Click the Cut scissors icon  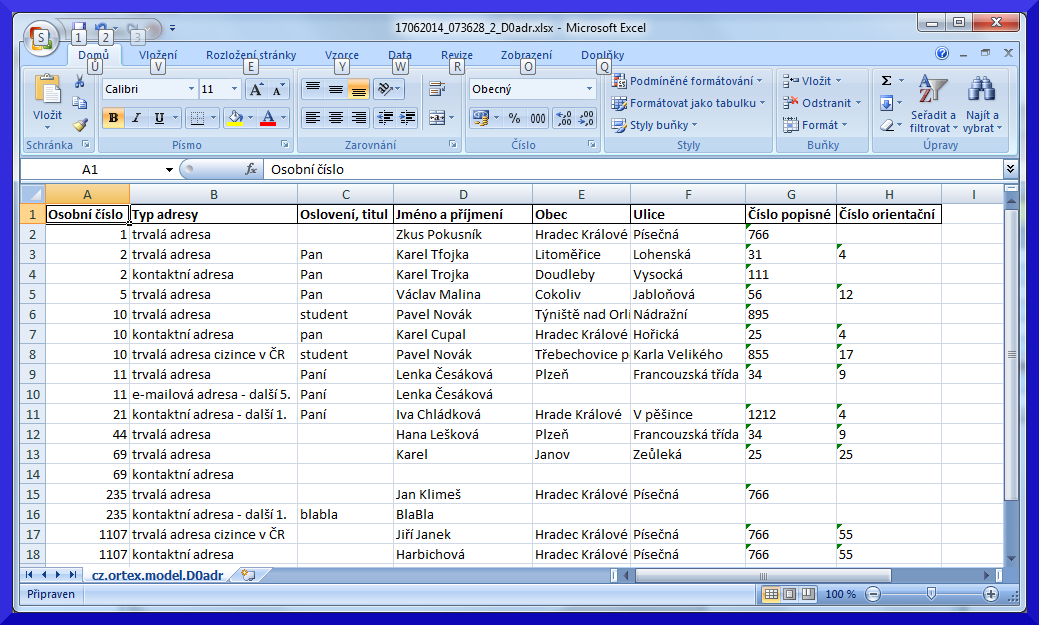point(80,81)
